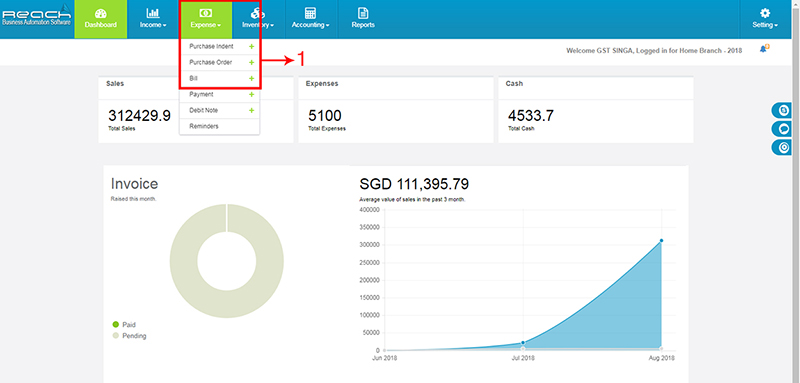Choose Purchase Order menu entry
This screenshot has height=383, width=800.
pyautogui.click(x=211, y=62)
